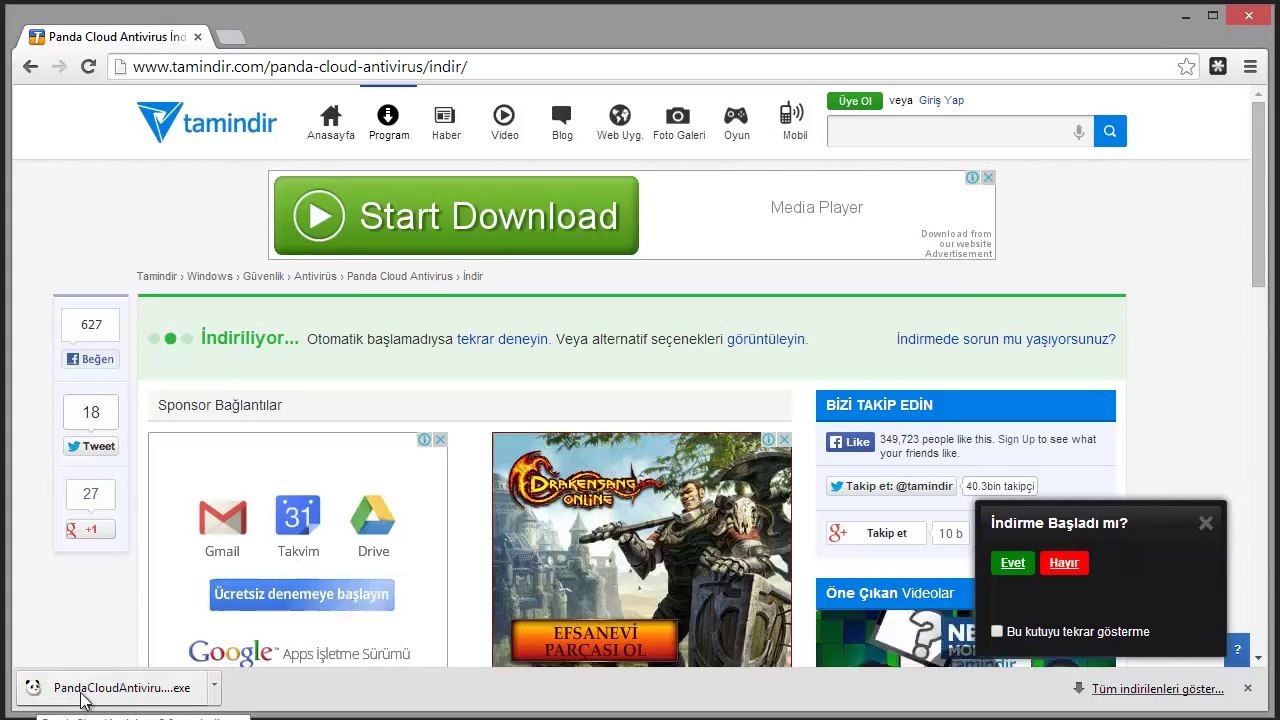Viewport: 1280px width, 720px height.
Task: Click Antivirüs in the breadcrumb
Action: (x=315, y=276)
